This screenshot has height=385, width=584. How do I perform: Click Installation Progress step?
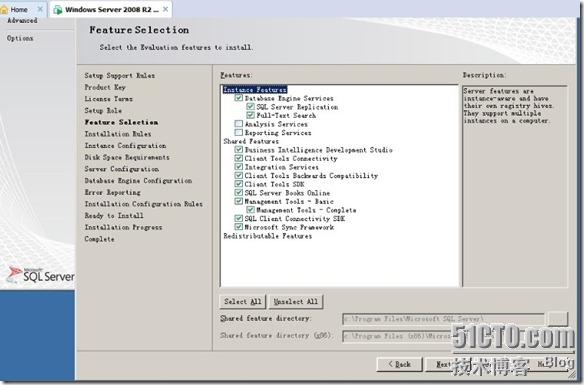(x=123, y=227)
